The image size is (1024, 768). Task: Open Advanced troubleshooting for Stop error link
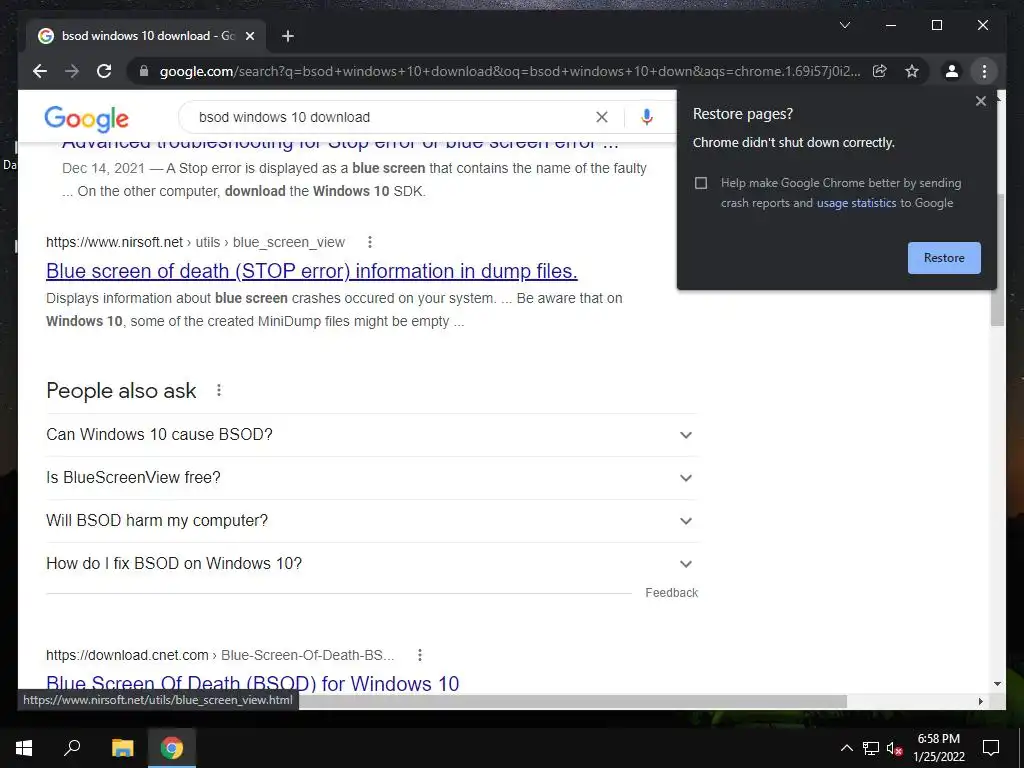pyautogui.click(x=340, y=142)
